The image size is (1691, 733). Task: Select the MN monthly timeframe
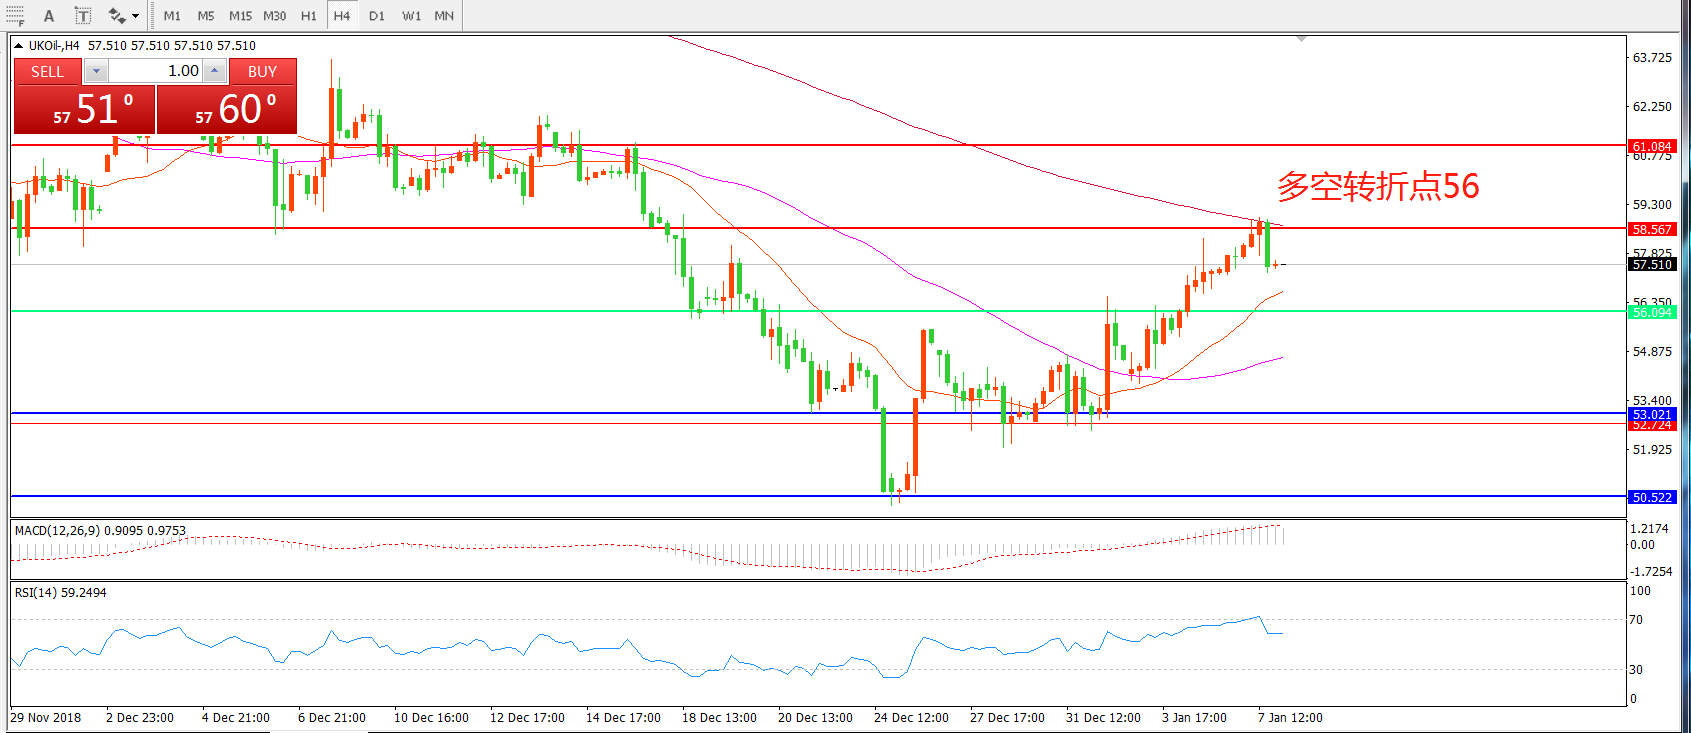tap(444, 16)
